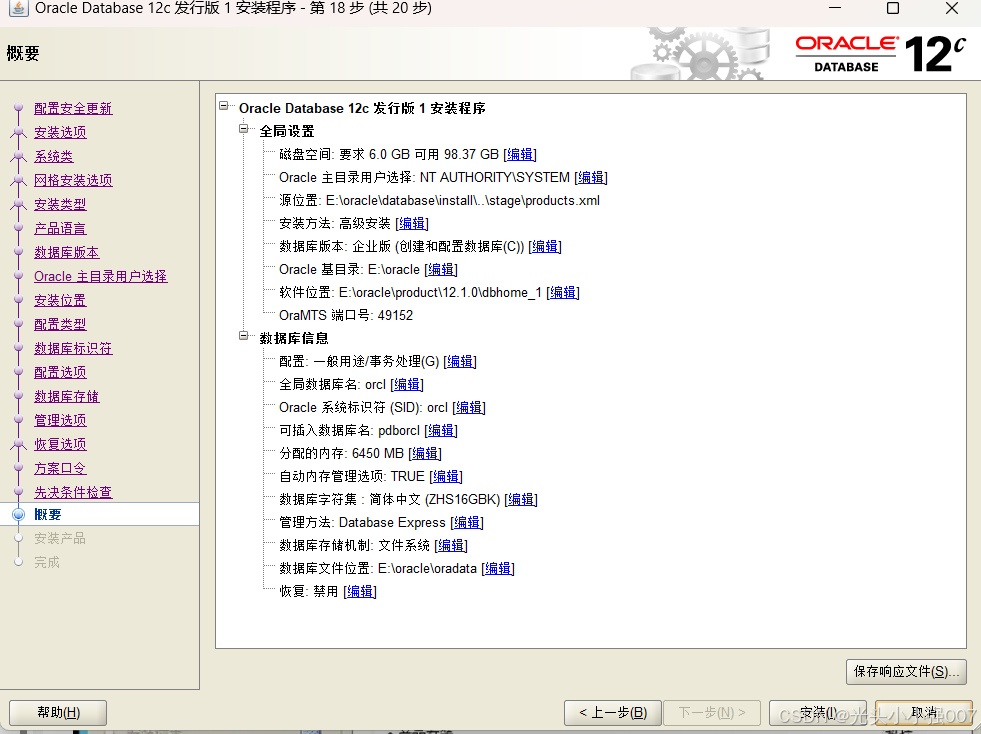Edit the 软件位置 dbhome_1 path
Image resolution: width=981 pixels, height=734 pixels.
click(x=563, y=293)
